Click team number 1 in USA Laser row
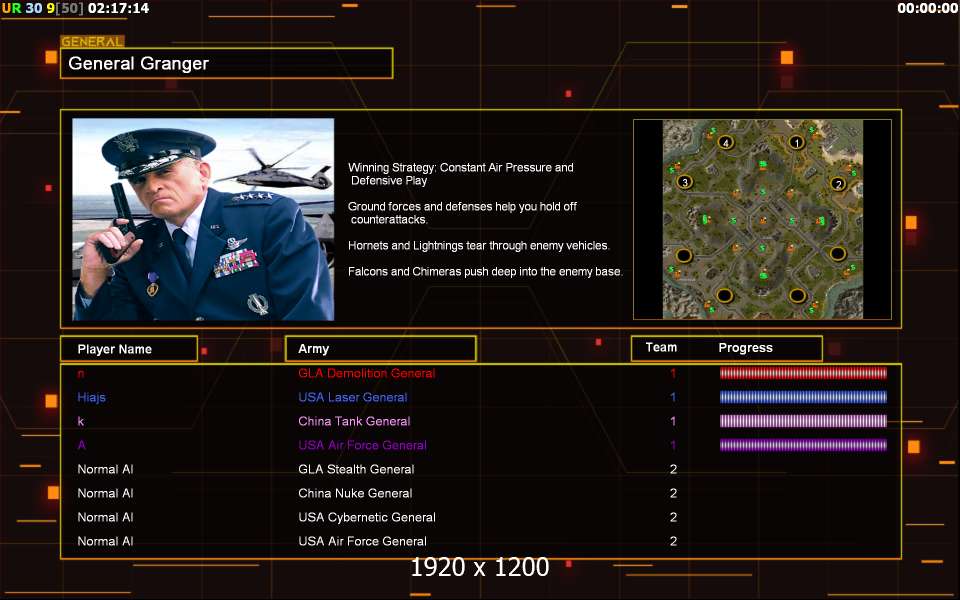The image size is (960, 600). coord(673,397)
